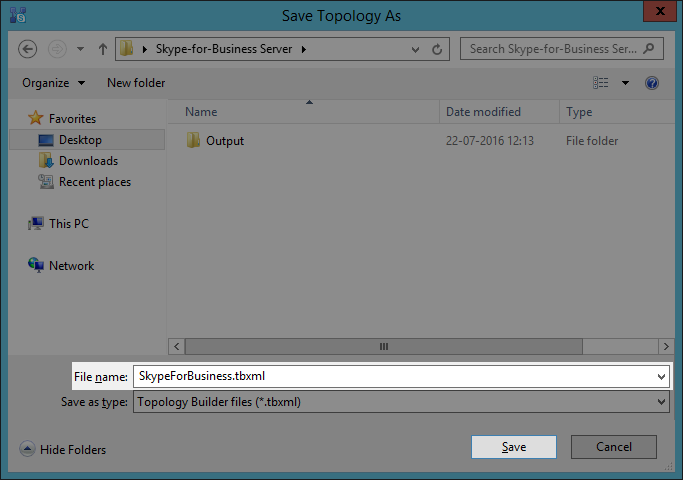Click the folder icon in address bar
This screenshot has width=683, height=480.
point(127,49)
